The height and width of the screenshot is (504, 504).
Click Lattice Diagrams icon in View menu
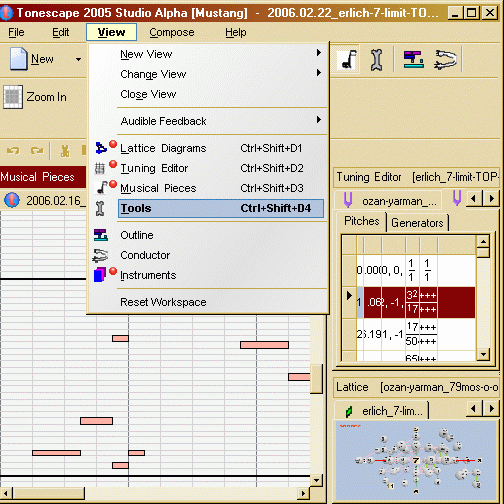[101, 148]
